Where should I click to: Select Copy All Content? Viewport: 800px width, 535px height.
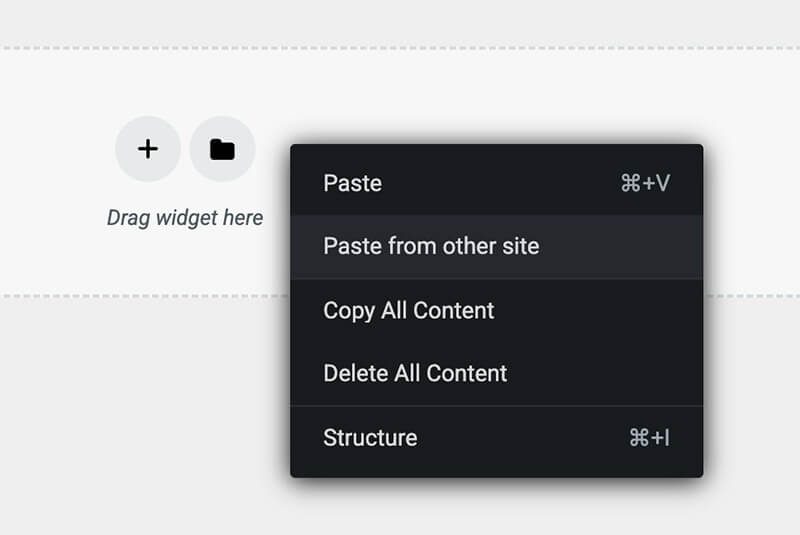(496, 311)
